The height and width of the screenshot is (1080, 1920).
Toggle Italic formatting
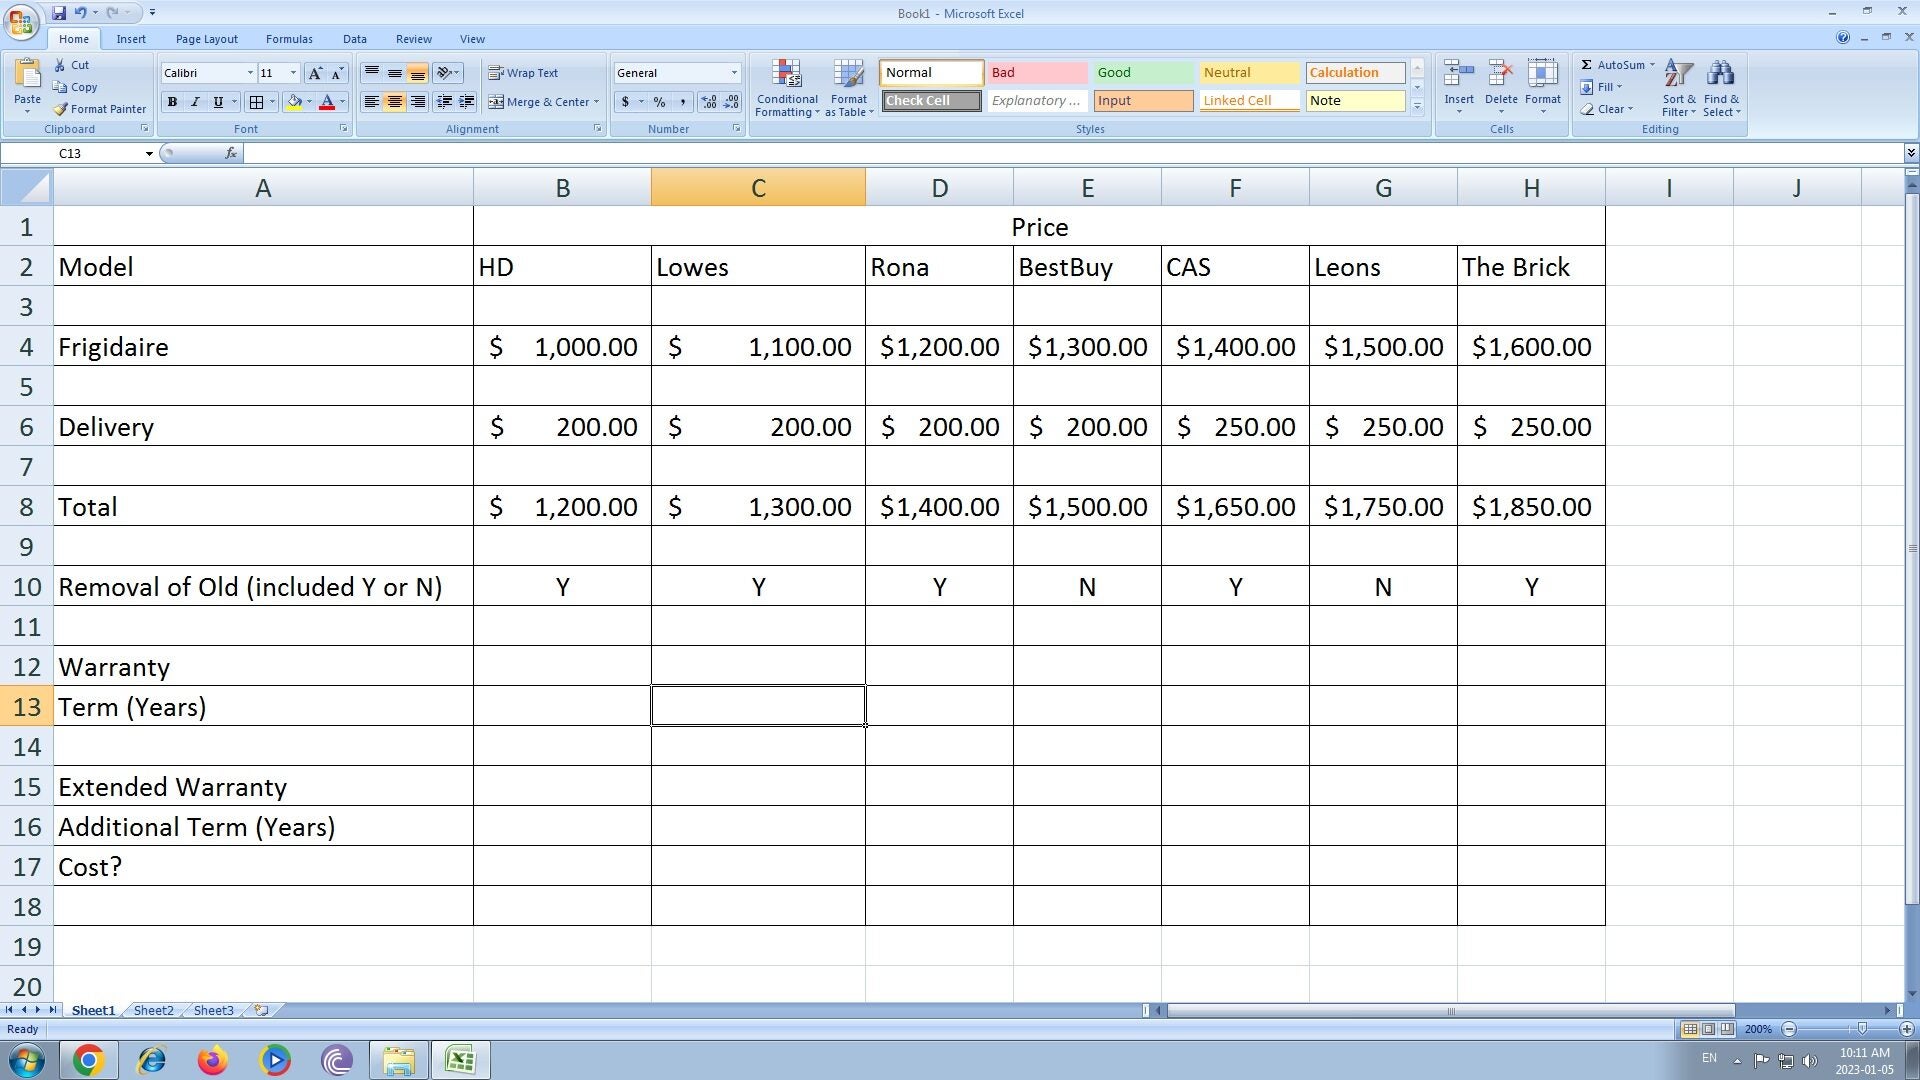point(195,102)
